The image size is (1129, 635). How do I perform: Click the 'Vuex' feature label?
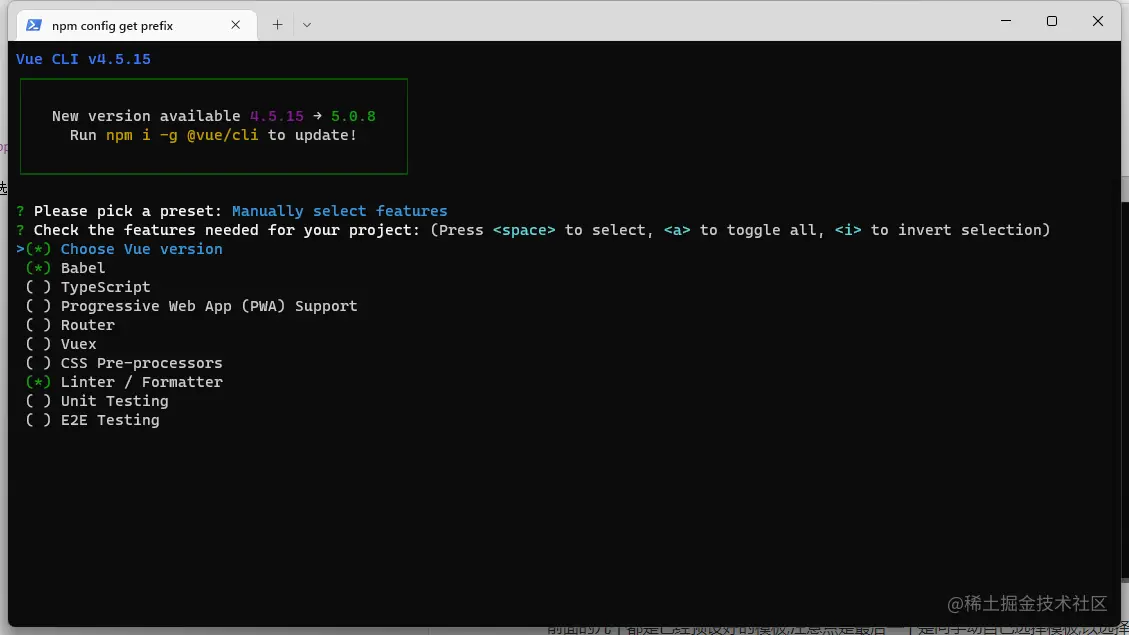tap(78, 344)
